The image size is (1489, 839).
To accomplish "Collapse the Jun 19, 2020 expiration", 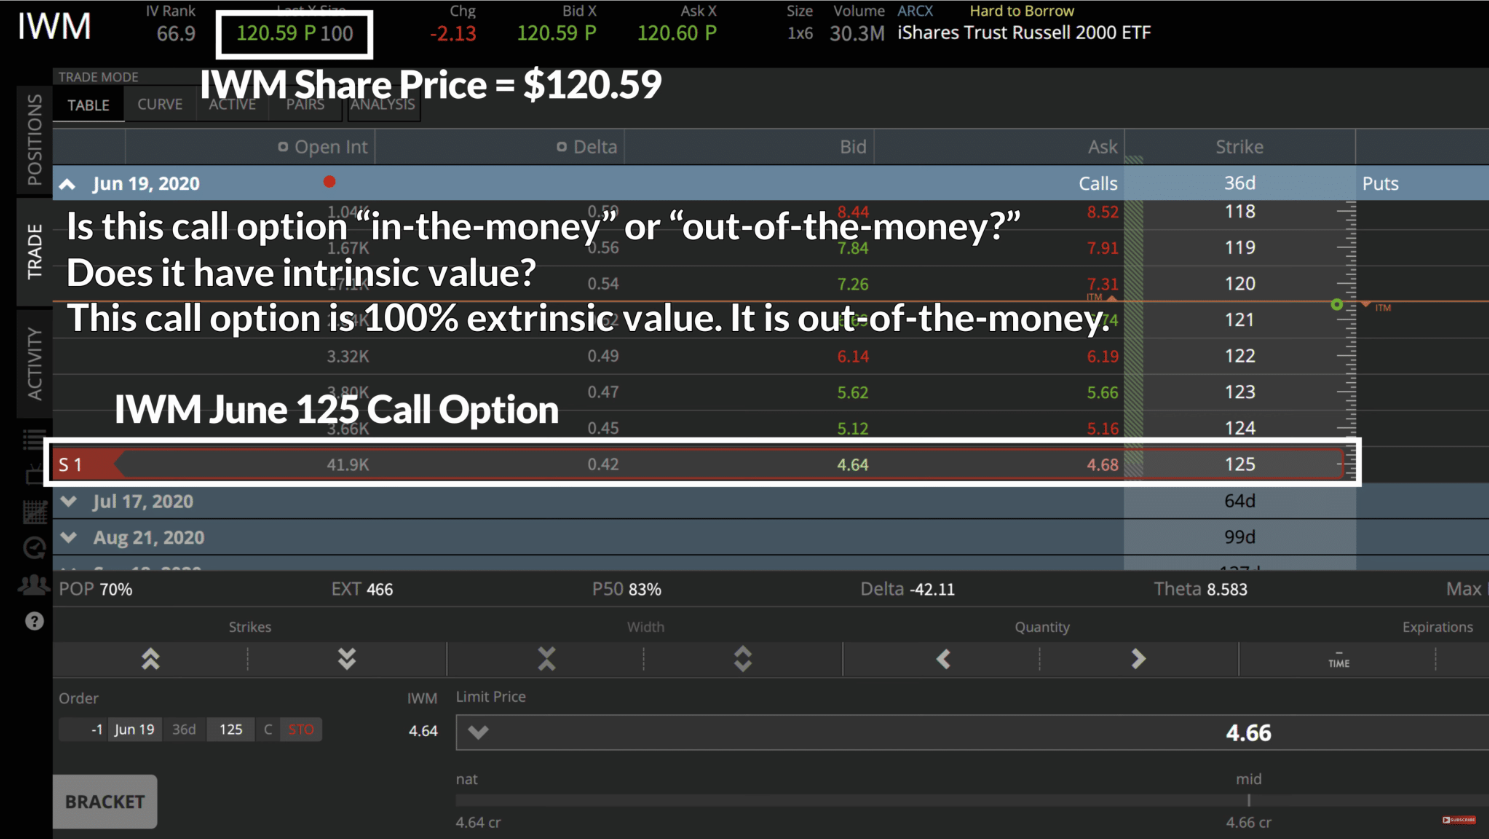I will click(x=67, y=184).
